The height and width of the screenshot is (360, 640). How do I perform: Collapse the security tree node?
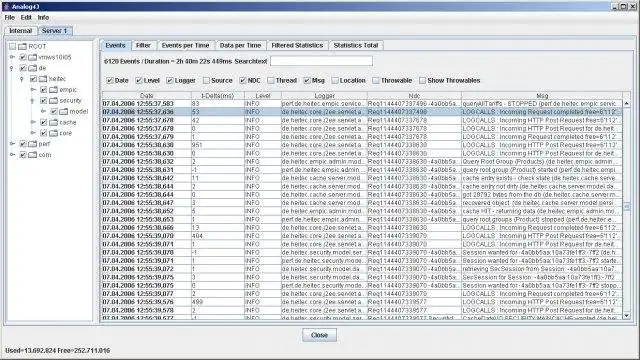[33, 100]
